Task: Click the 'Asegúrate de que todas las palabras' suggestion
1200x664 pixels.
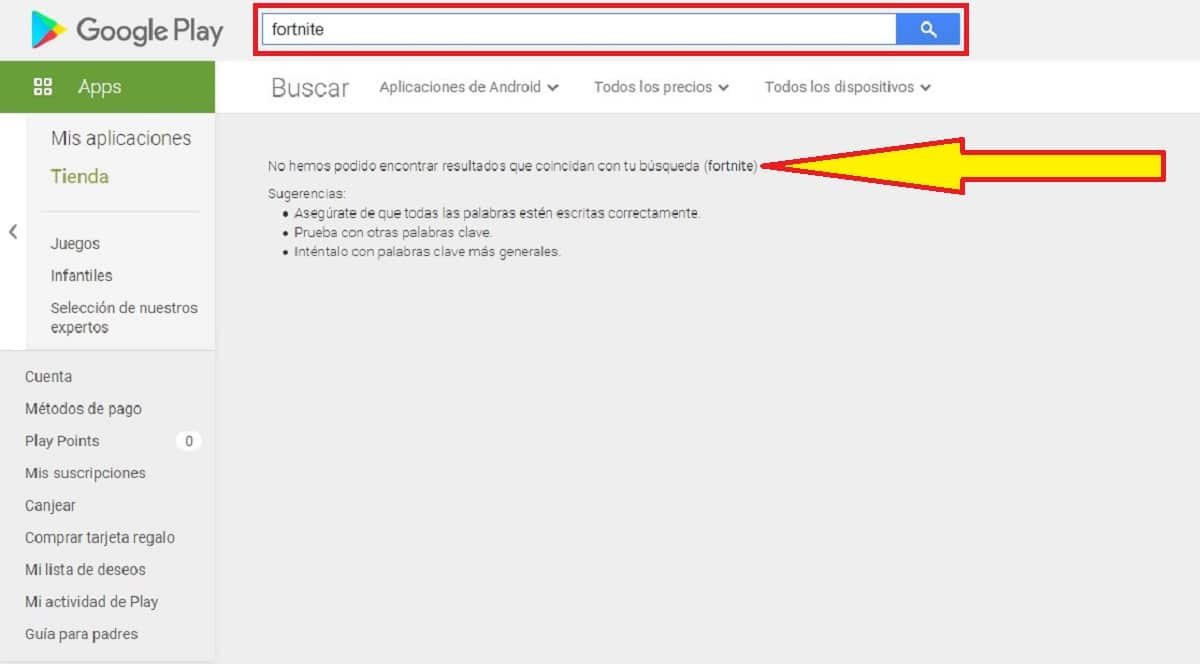Action: pyautogui.click(x=497, y=213)
